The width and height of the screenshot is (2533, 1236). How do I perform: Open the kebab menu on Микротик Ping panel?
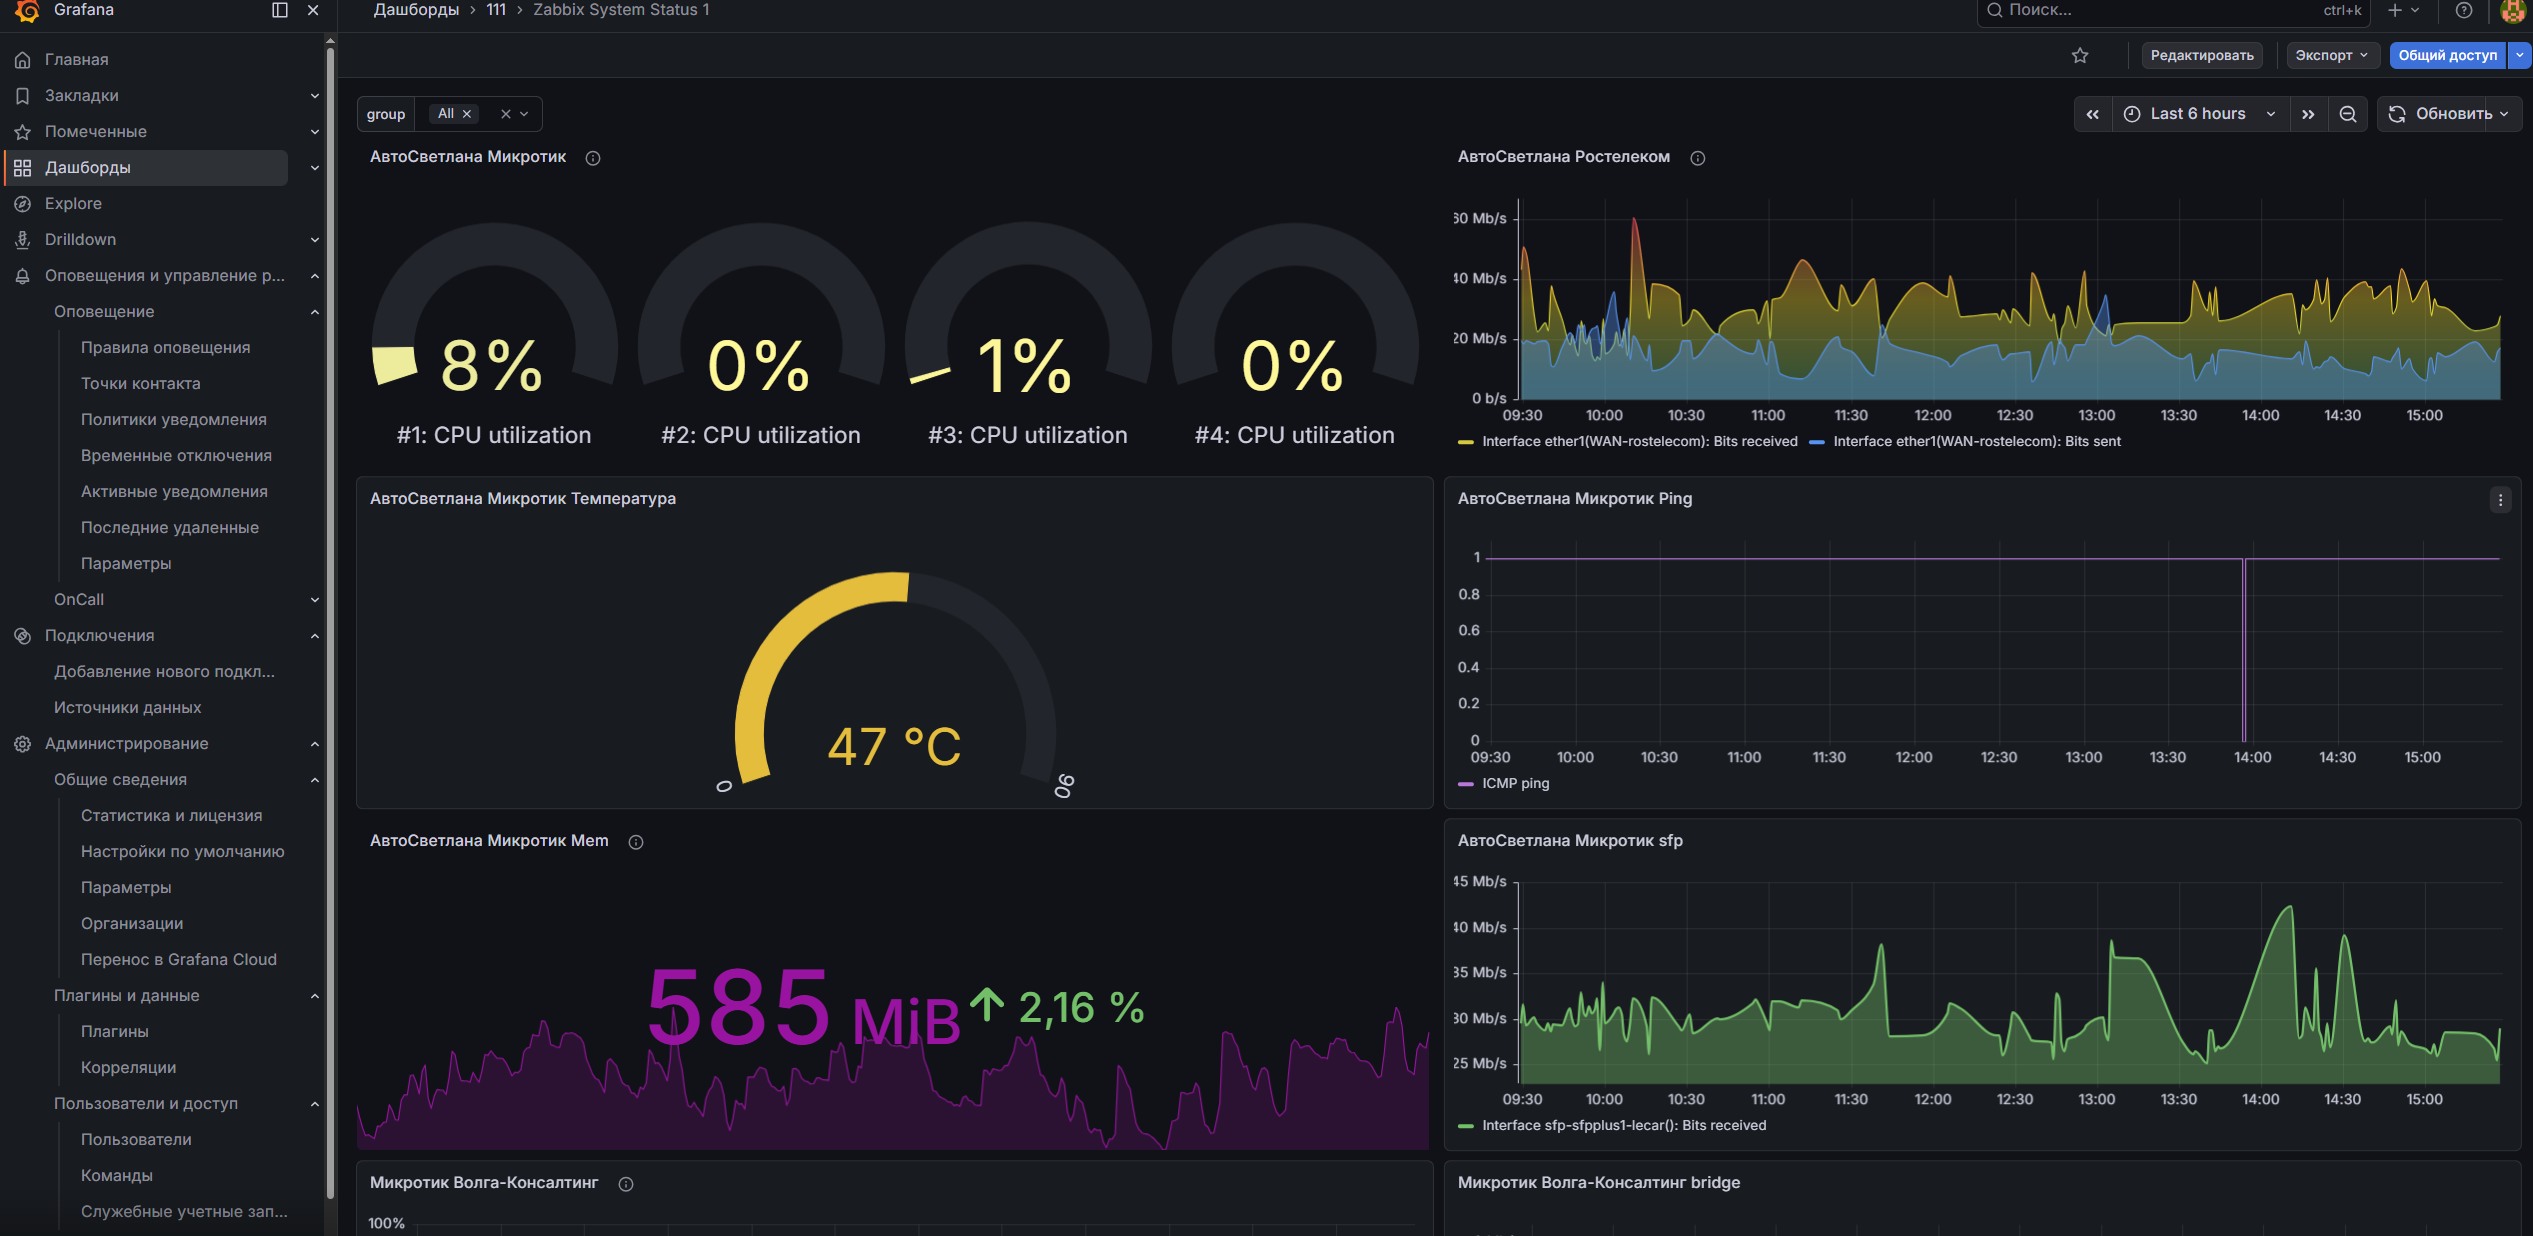2501,499
